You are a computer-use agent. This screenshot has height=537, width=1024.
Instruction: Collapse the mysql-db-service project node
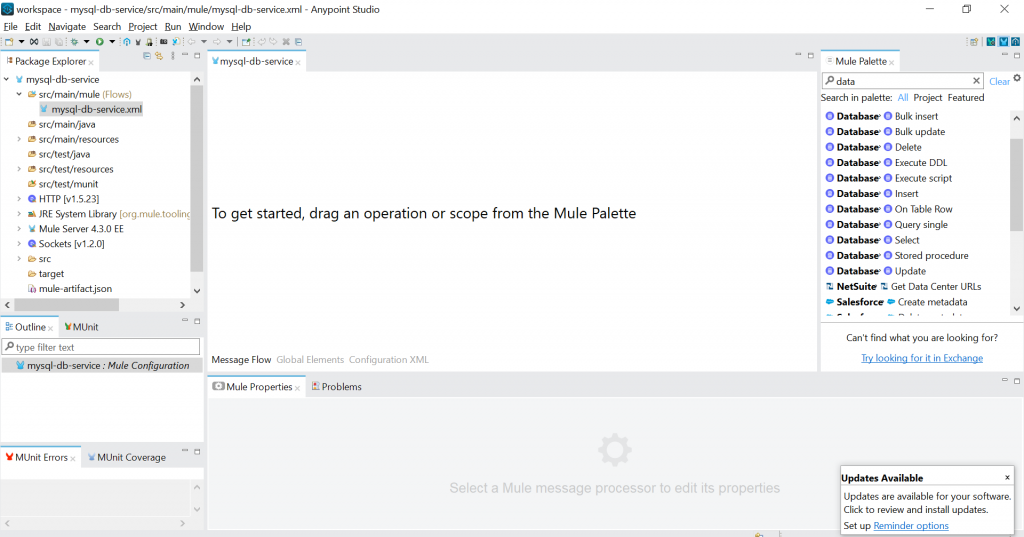pyautogui.click(x=7, y=79)
